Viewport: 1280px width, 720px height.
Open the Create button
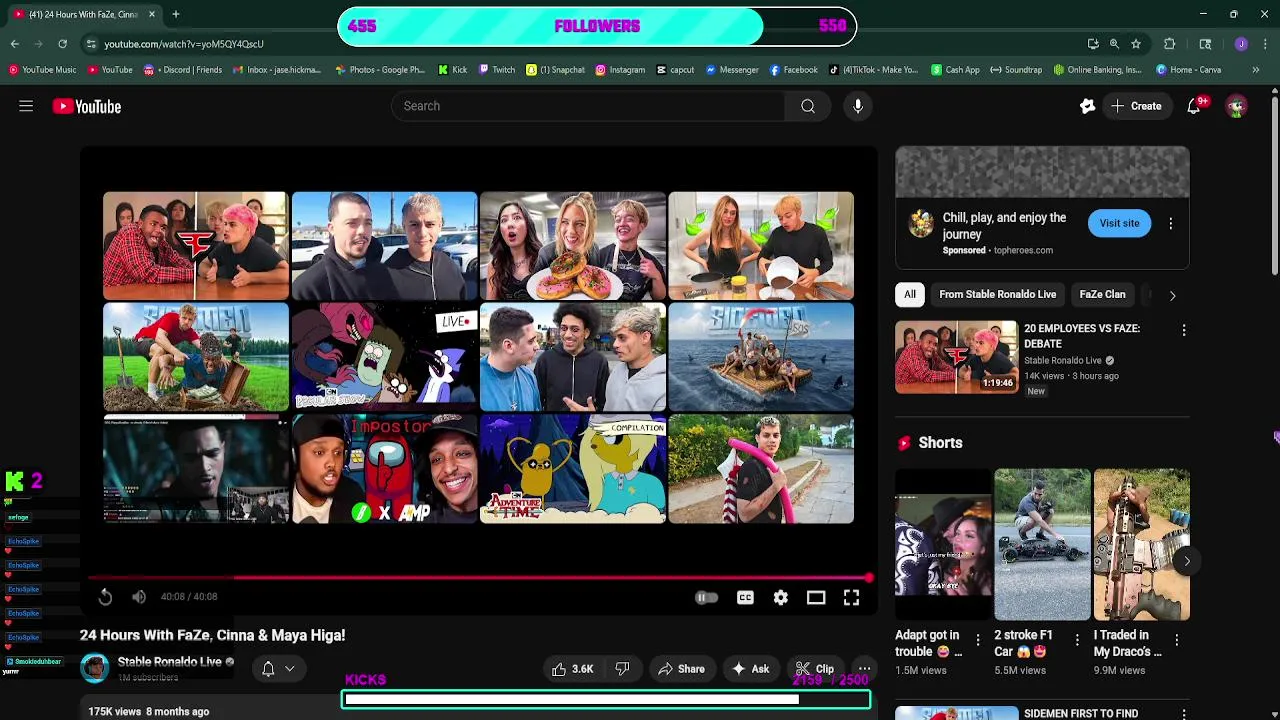(x=1136, y=106)
